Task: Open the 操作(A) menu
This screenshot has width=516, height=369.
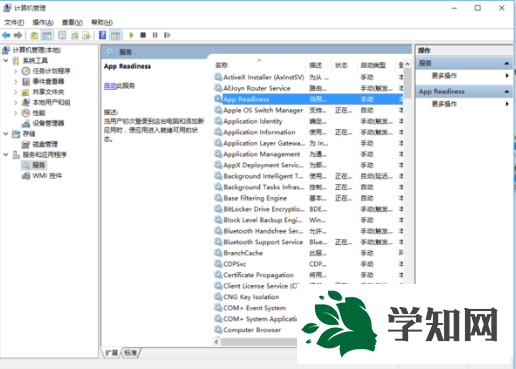Action: click(x=43, y=22)
